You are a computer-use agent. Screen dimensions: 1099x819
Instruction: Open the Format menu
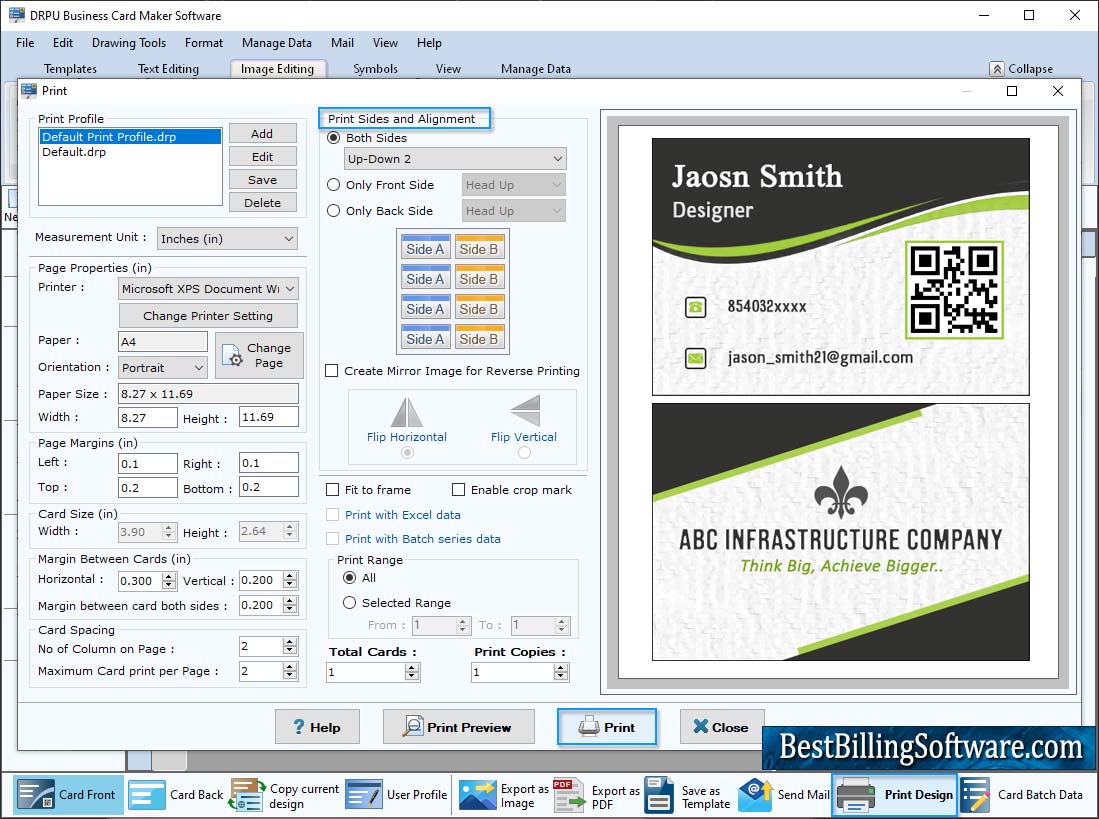[x=204, y=43]
